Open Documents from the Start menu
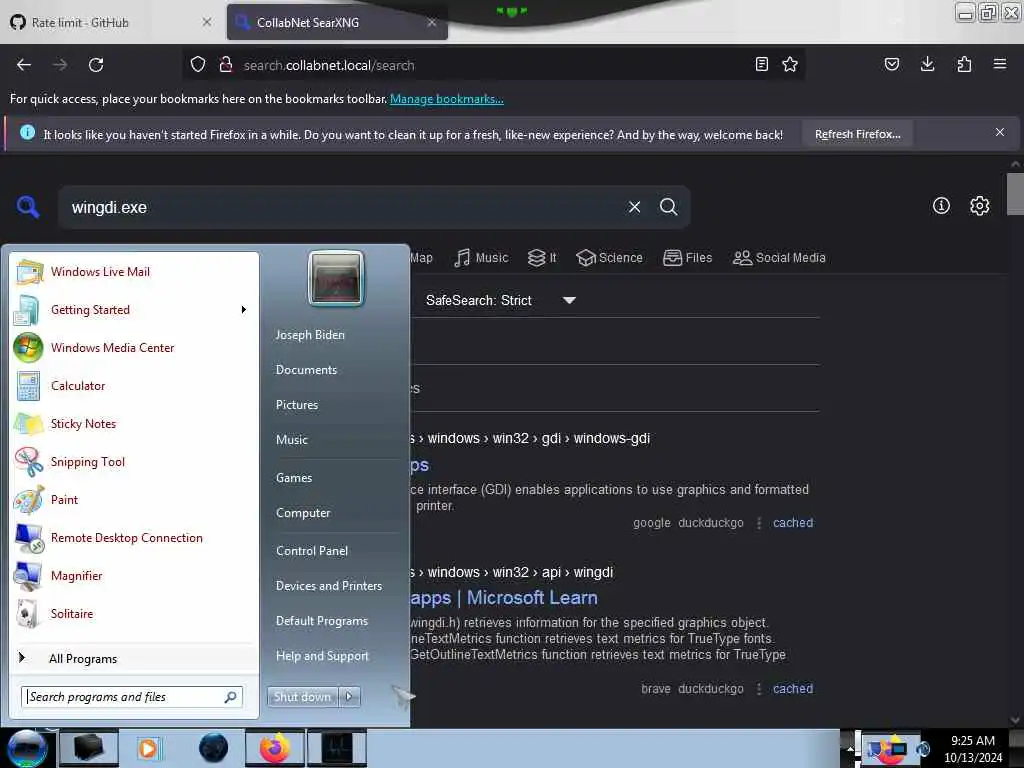The width and height of the screenshot is (1024, 768). tap(306, 370)
